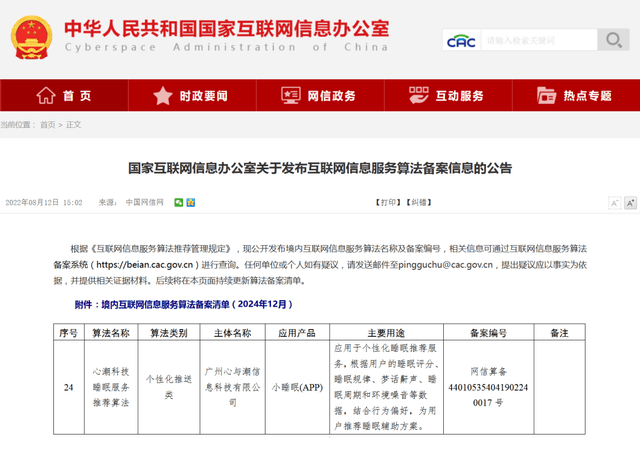Increase font size with large A button

coord(630,202)
